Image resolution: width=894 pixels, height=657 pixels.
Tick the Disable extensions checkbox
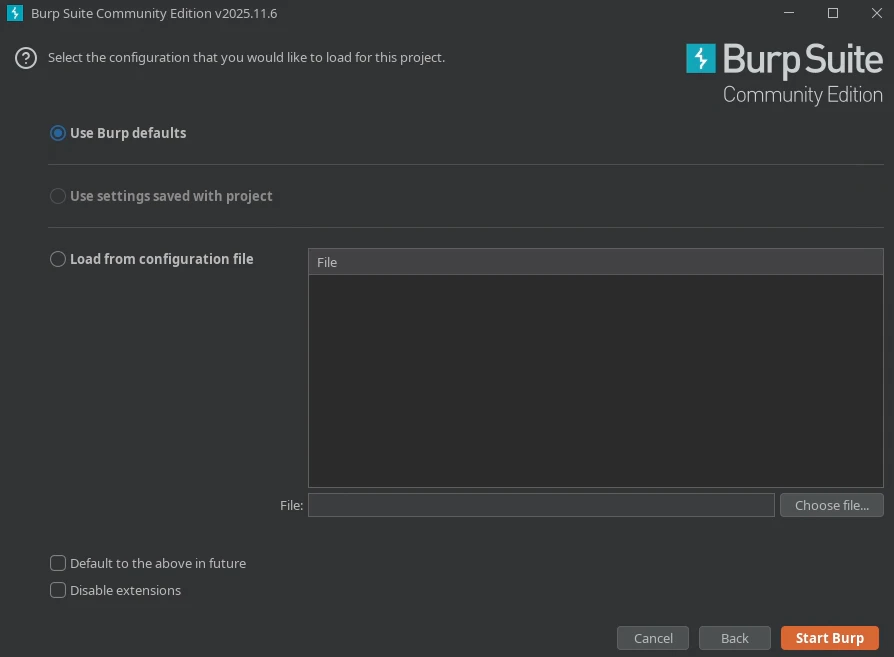pos(58,590)
